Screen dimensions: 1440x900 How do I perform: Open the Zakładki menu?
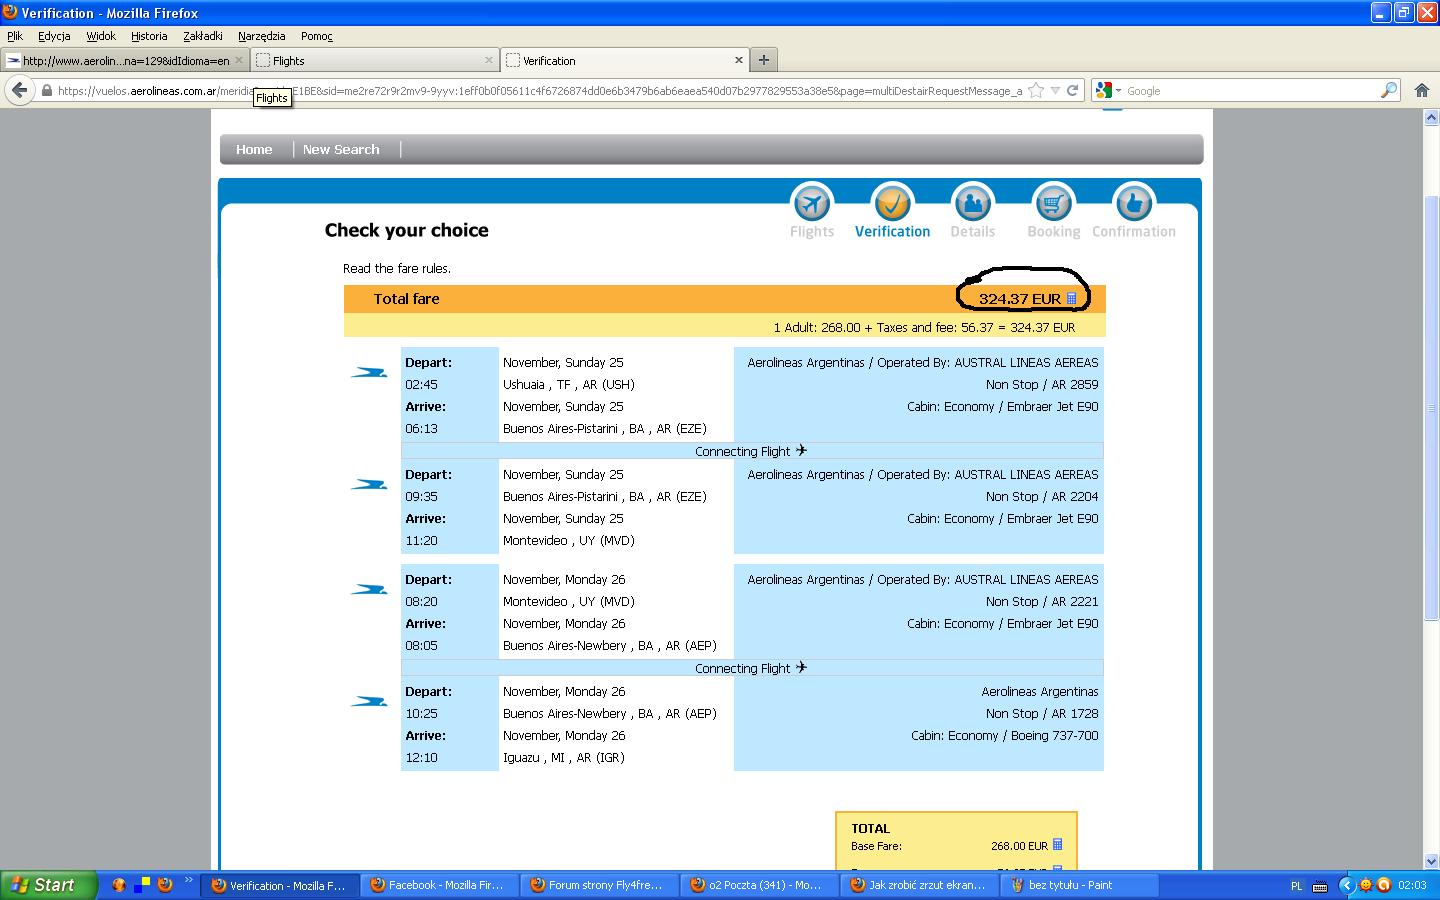203,36
